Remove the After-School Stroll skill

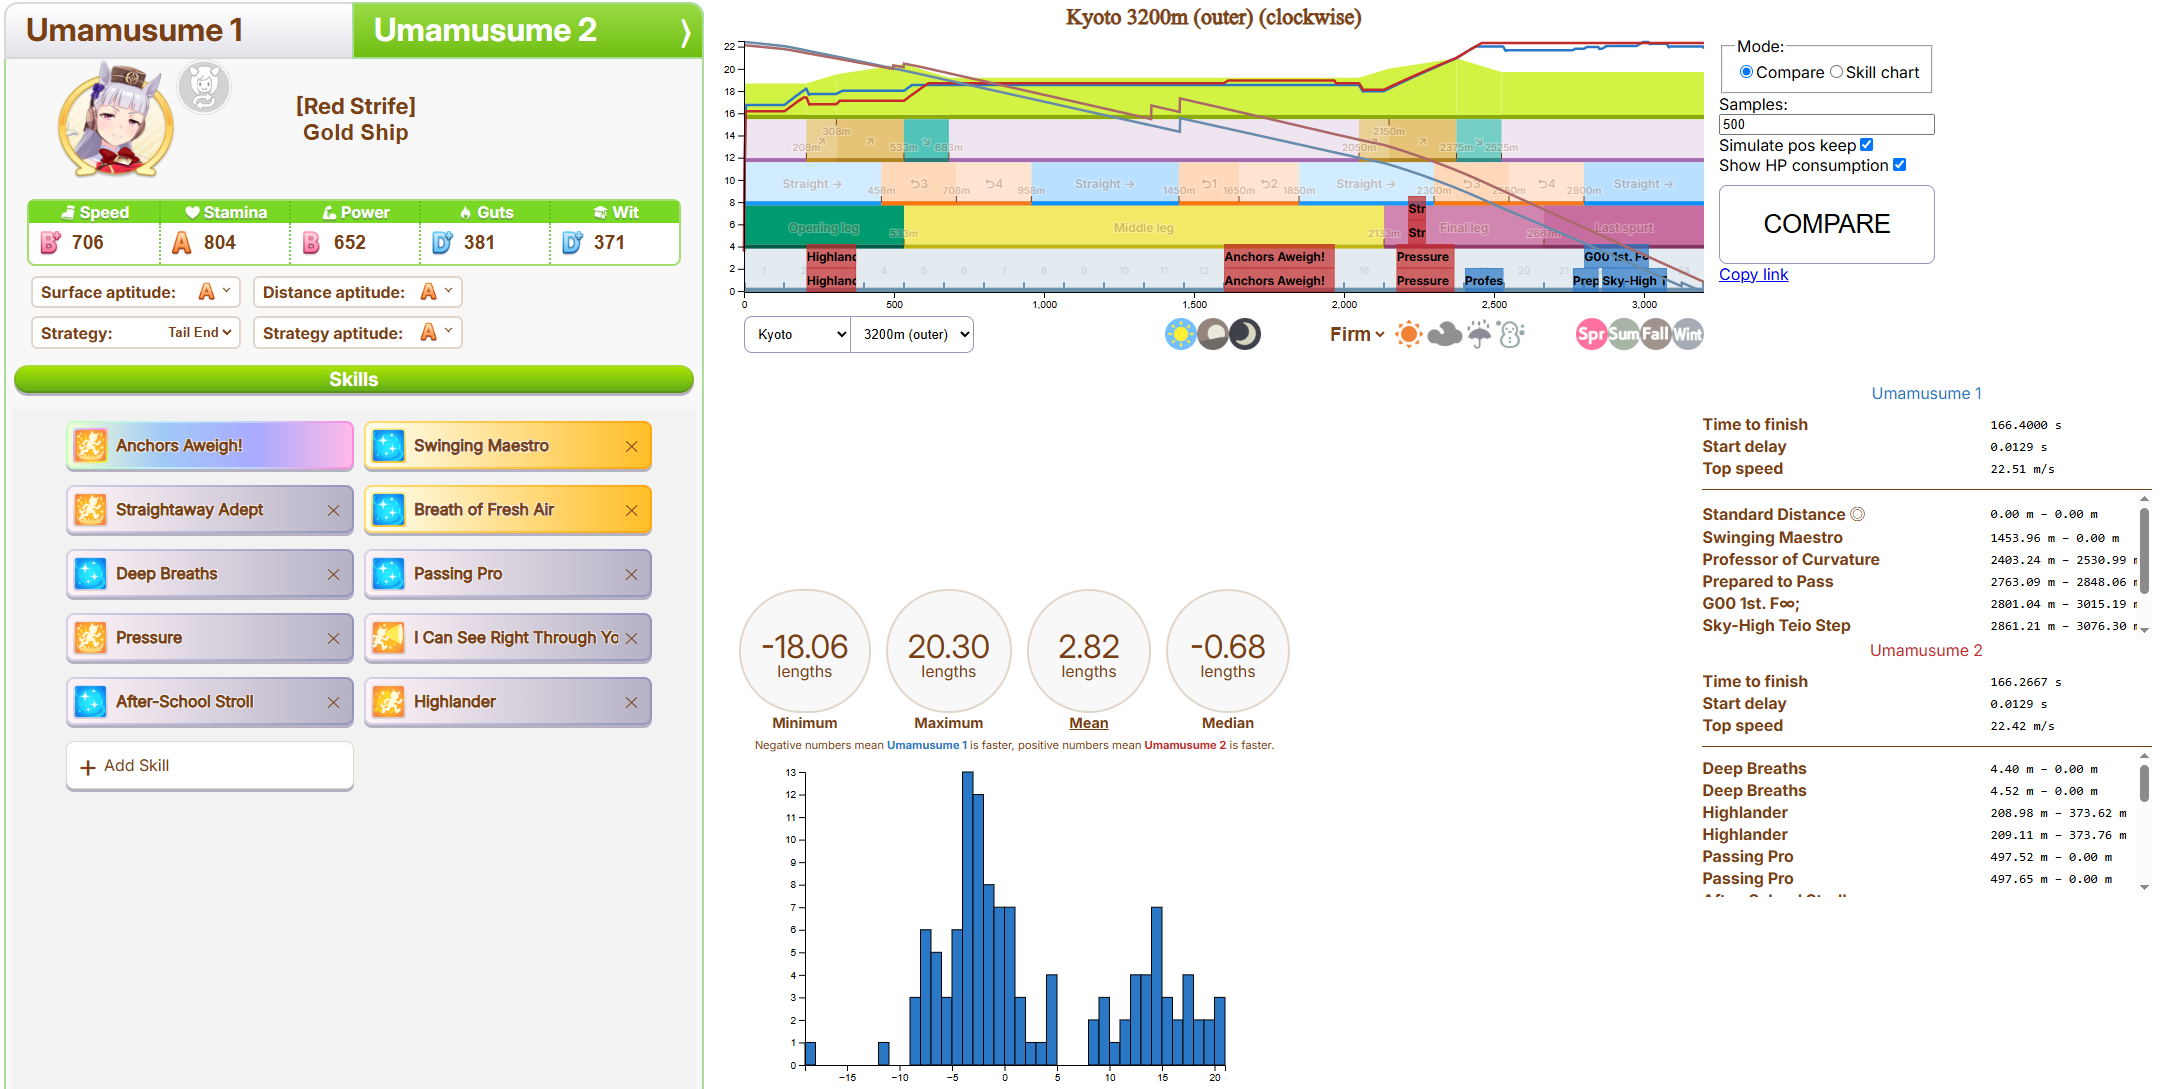pyautogui.click(x=333, y=703)
